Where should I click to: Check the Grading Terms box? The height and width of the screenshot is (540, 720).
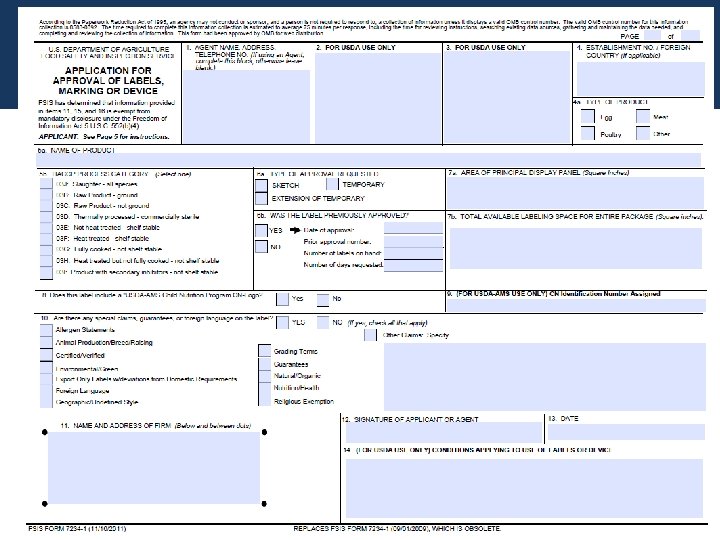click(264, 351)
